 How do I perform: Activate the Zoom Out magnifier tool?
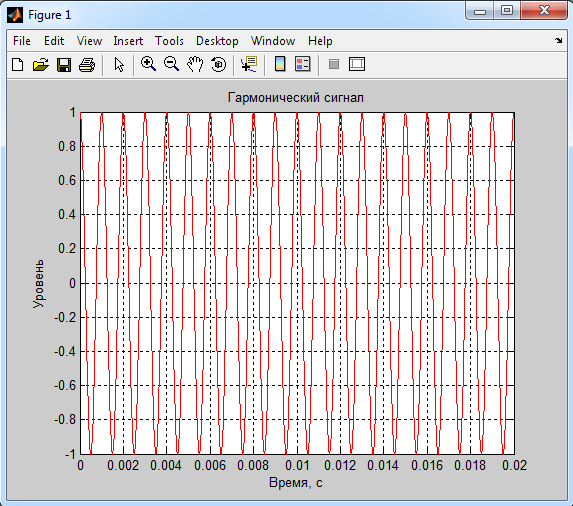click(171, 64)
